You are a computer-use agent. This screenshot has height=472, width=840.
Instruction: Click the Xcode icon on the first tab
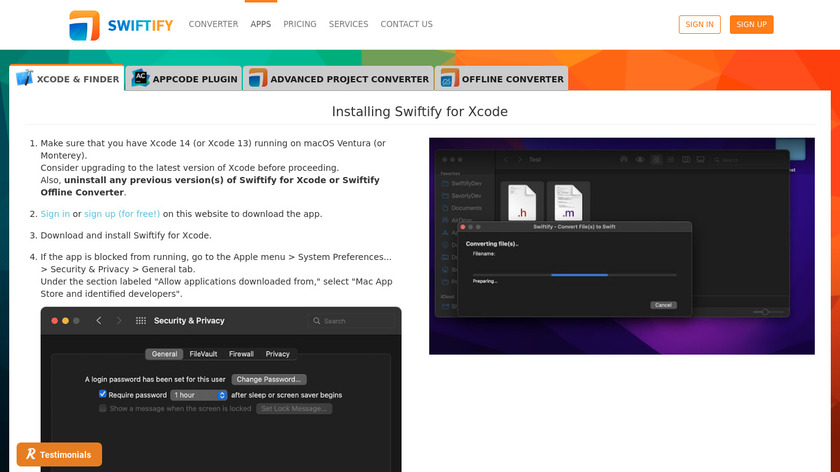click(x=24, y=79)
